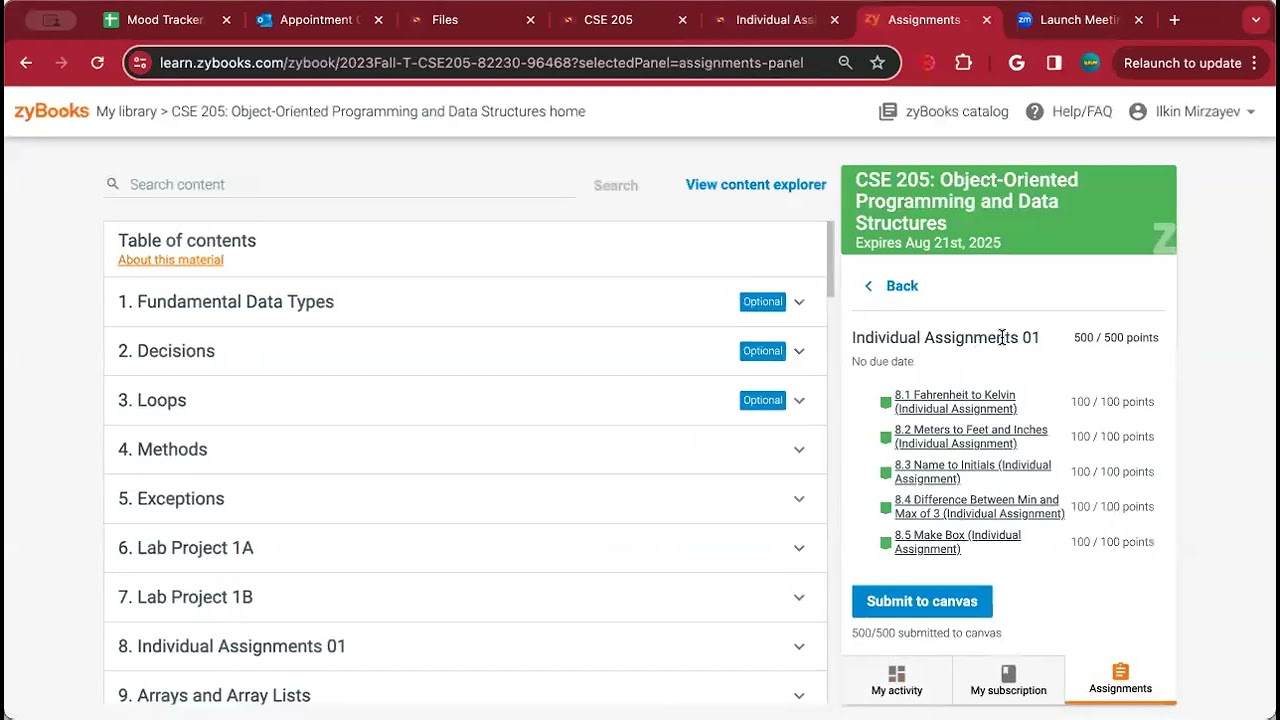Open Ilkin Mirzayev account dropdown
This screenshot has width=1280, height=720.
[1192, 112]
